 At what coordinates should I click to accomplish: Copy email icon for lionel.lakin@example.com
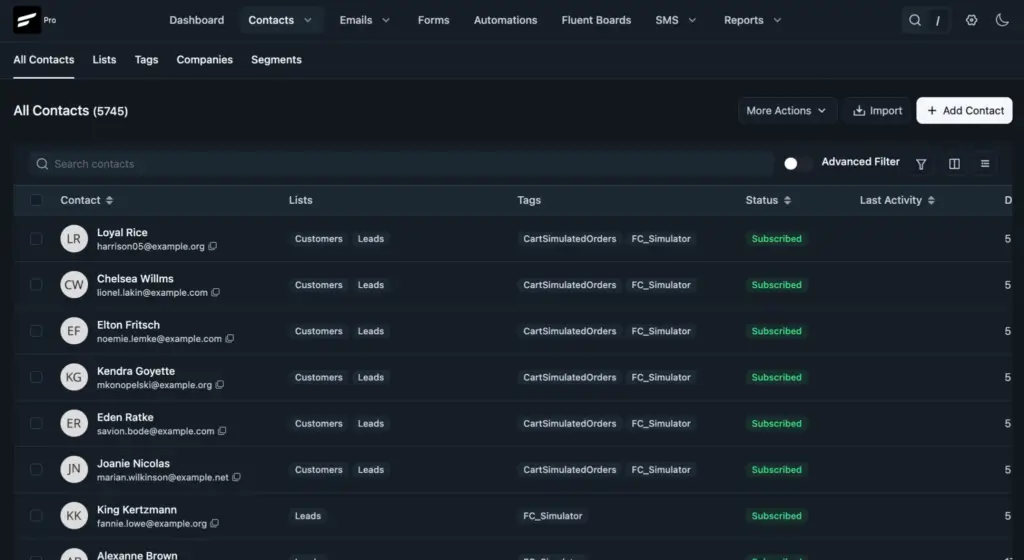[x=216, y=292]
